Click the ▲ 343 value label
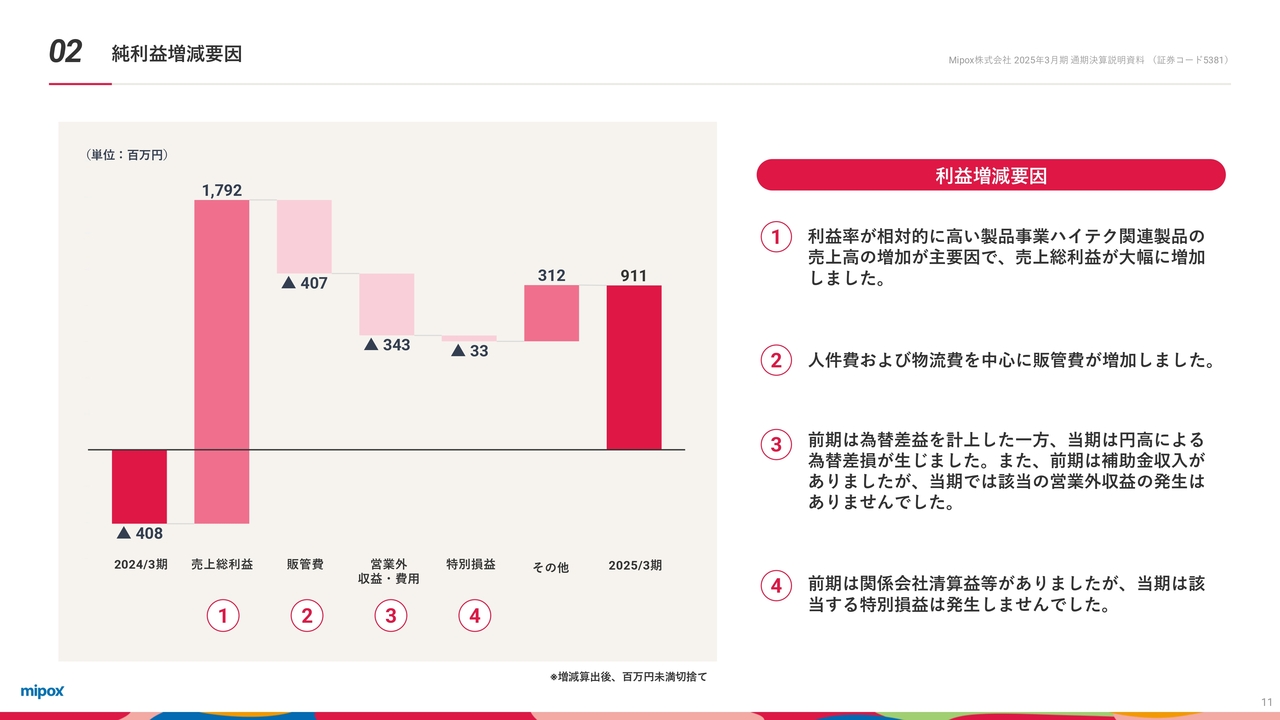 tap(387, 345)
